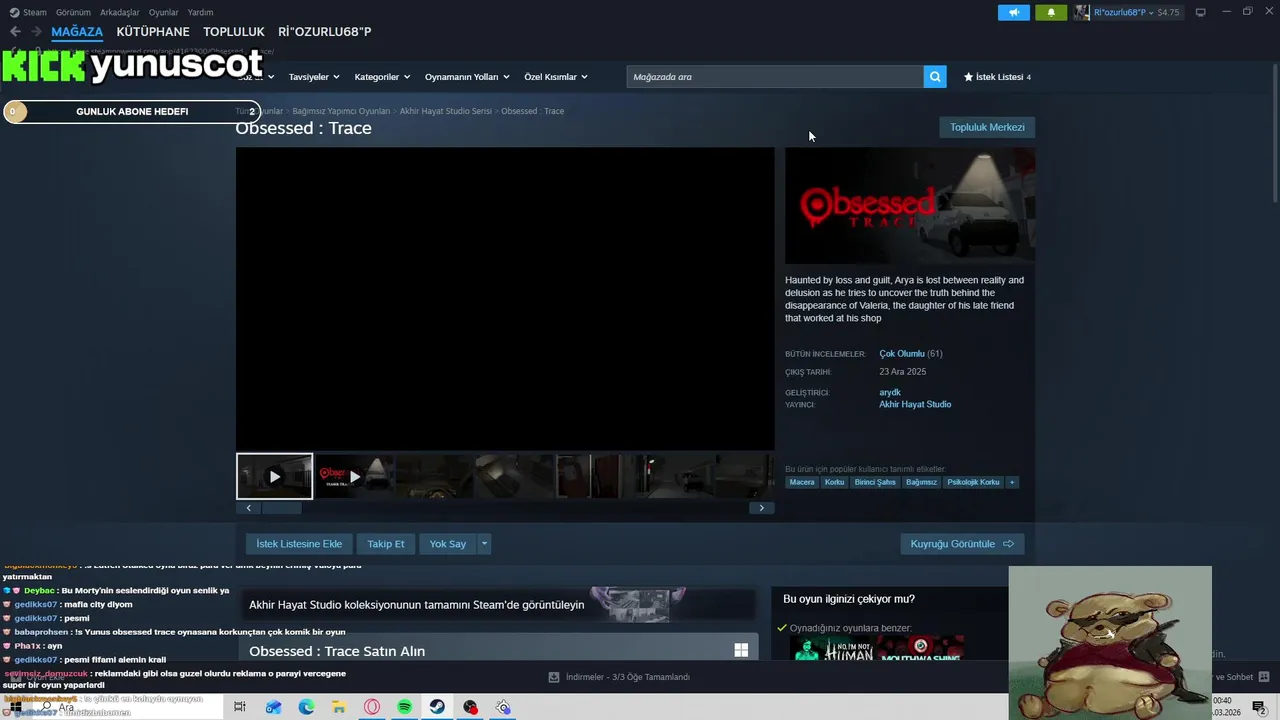This screenshot has width=1280, height=720.
Task: Open the Arkadaşlar menu
Action: coord(120,12)
